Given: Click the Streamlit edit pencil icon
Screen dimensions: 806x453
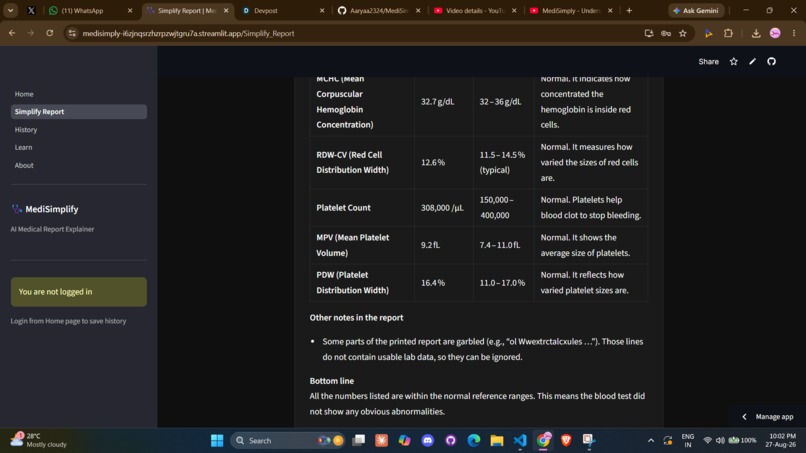Looking at the screenshot, I should pos(753,62).
